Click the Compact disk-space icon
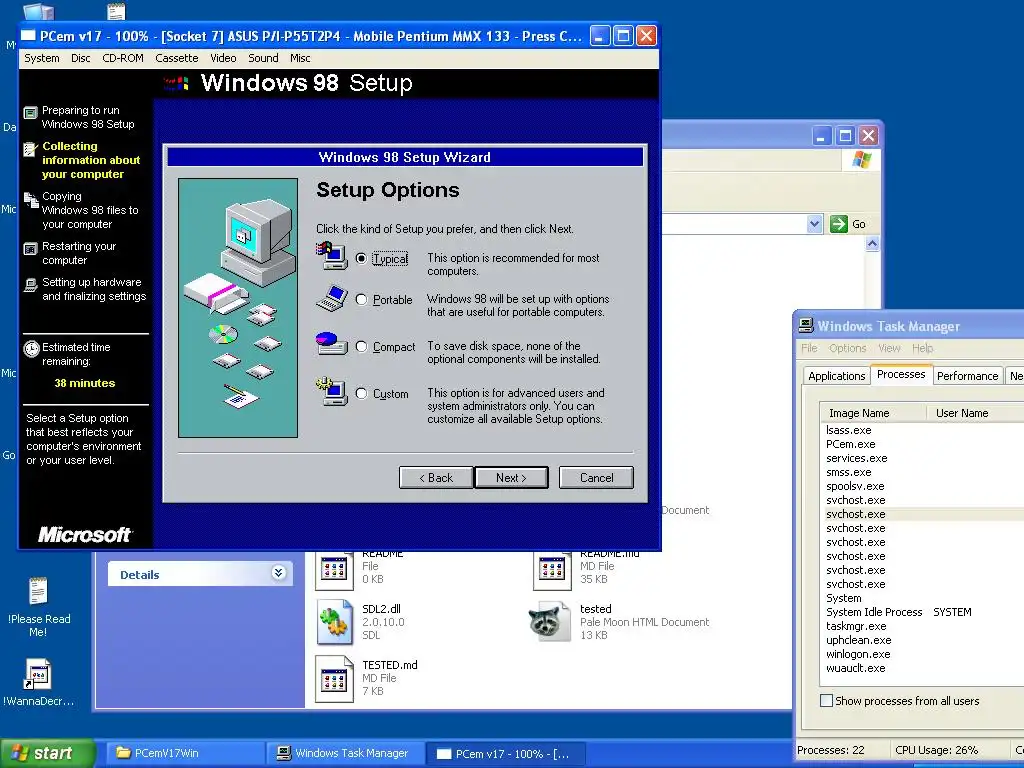 332,344
